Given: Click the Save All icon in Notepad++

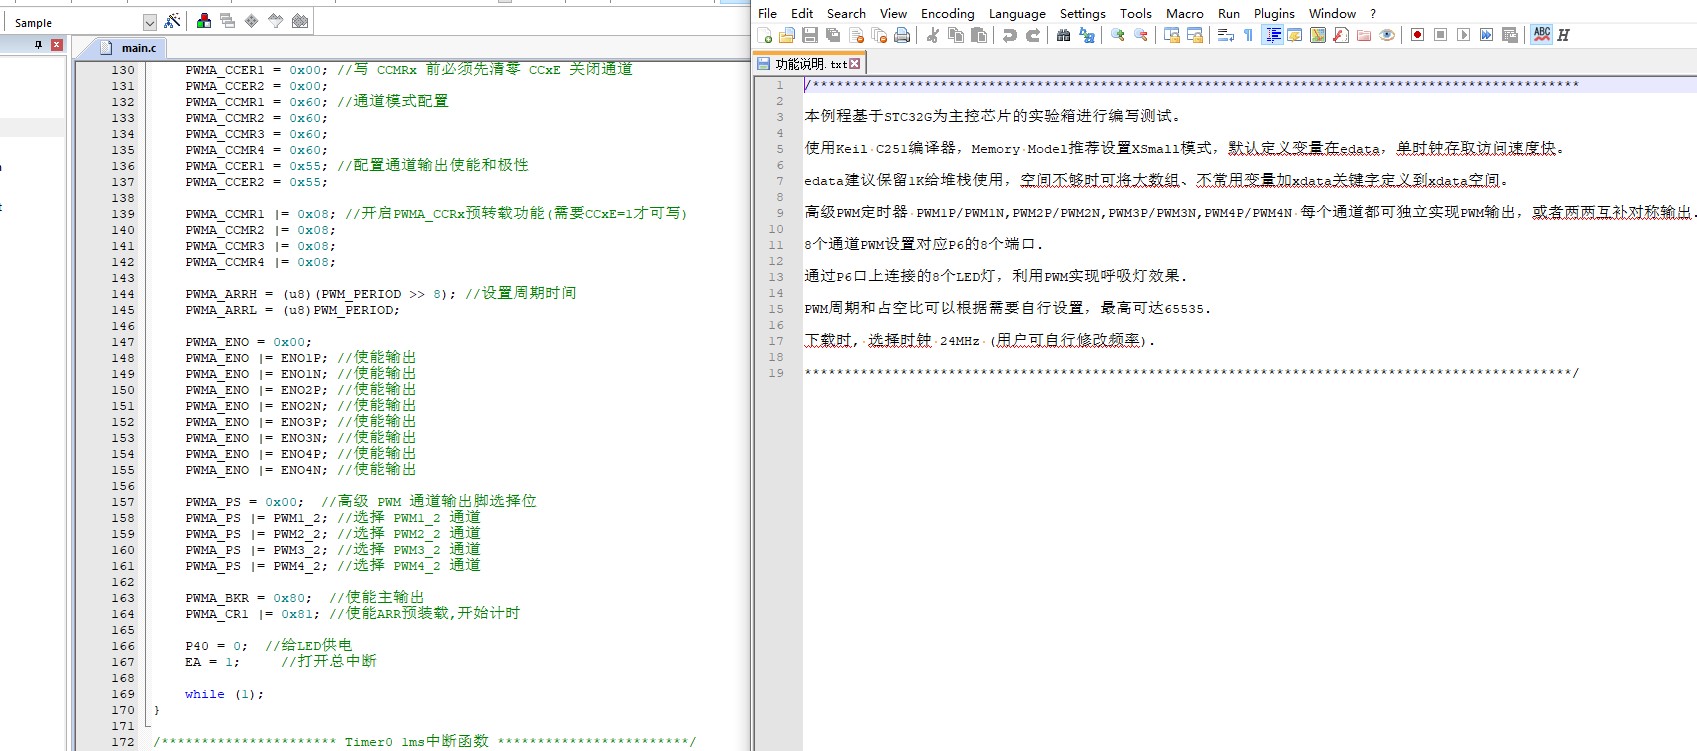Looking at the screenshot, I should (833, 35).
